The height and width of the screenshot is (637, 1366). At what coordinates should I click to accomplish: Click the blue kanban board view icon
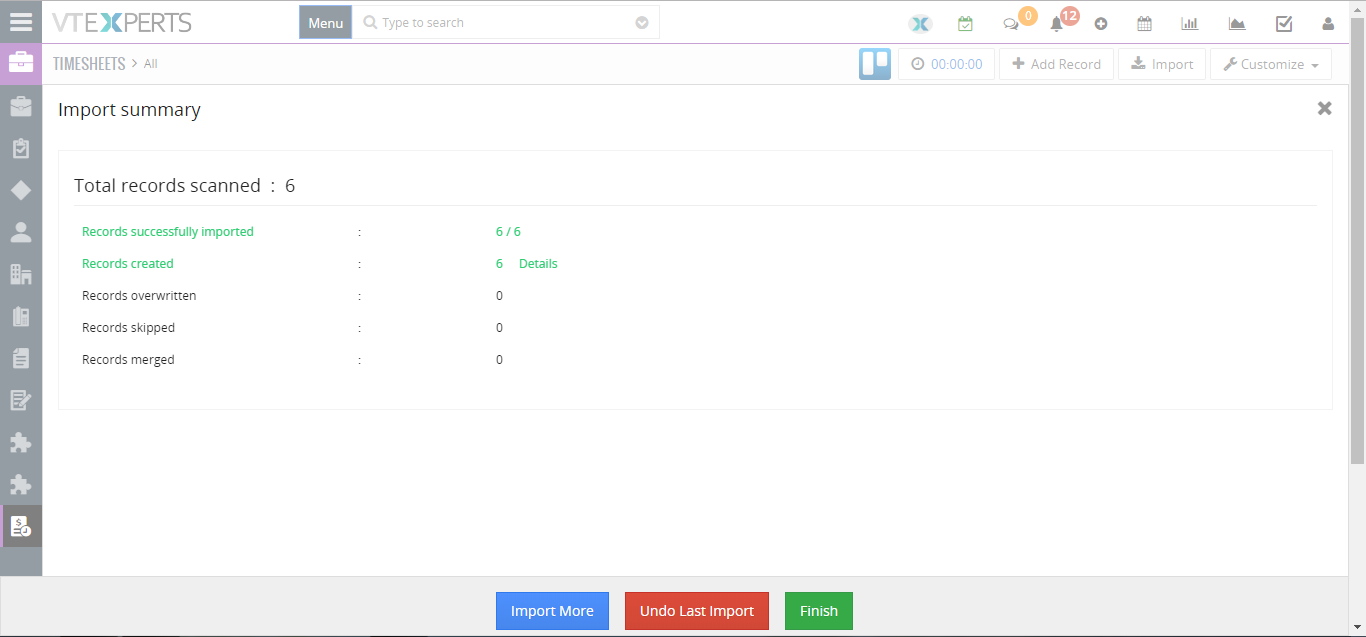click(x=875, y=64)
